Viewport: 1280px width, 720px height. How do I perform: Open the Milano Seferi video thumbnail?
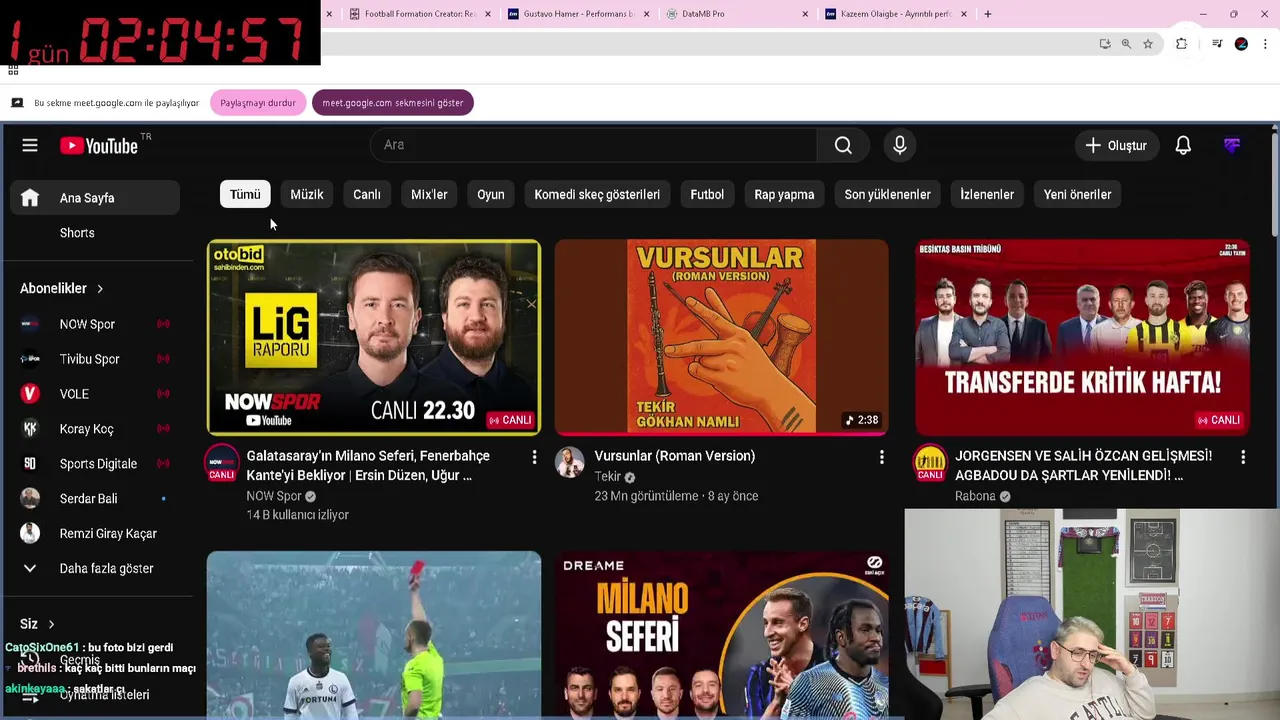[x=721, y=635]
